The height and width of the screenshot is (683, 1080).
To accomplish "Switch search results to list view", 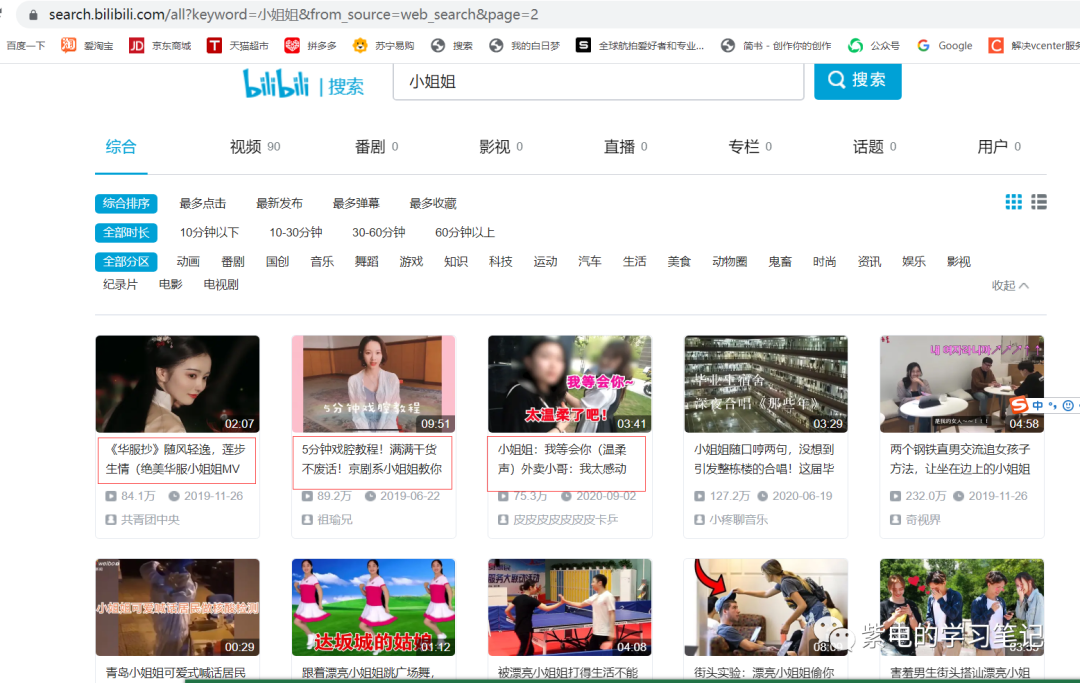I will (x=1038, y=201).
